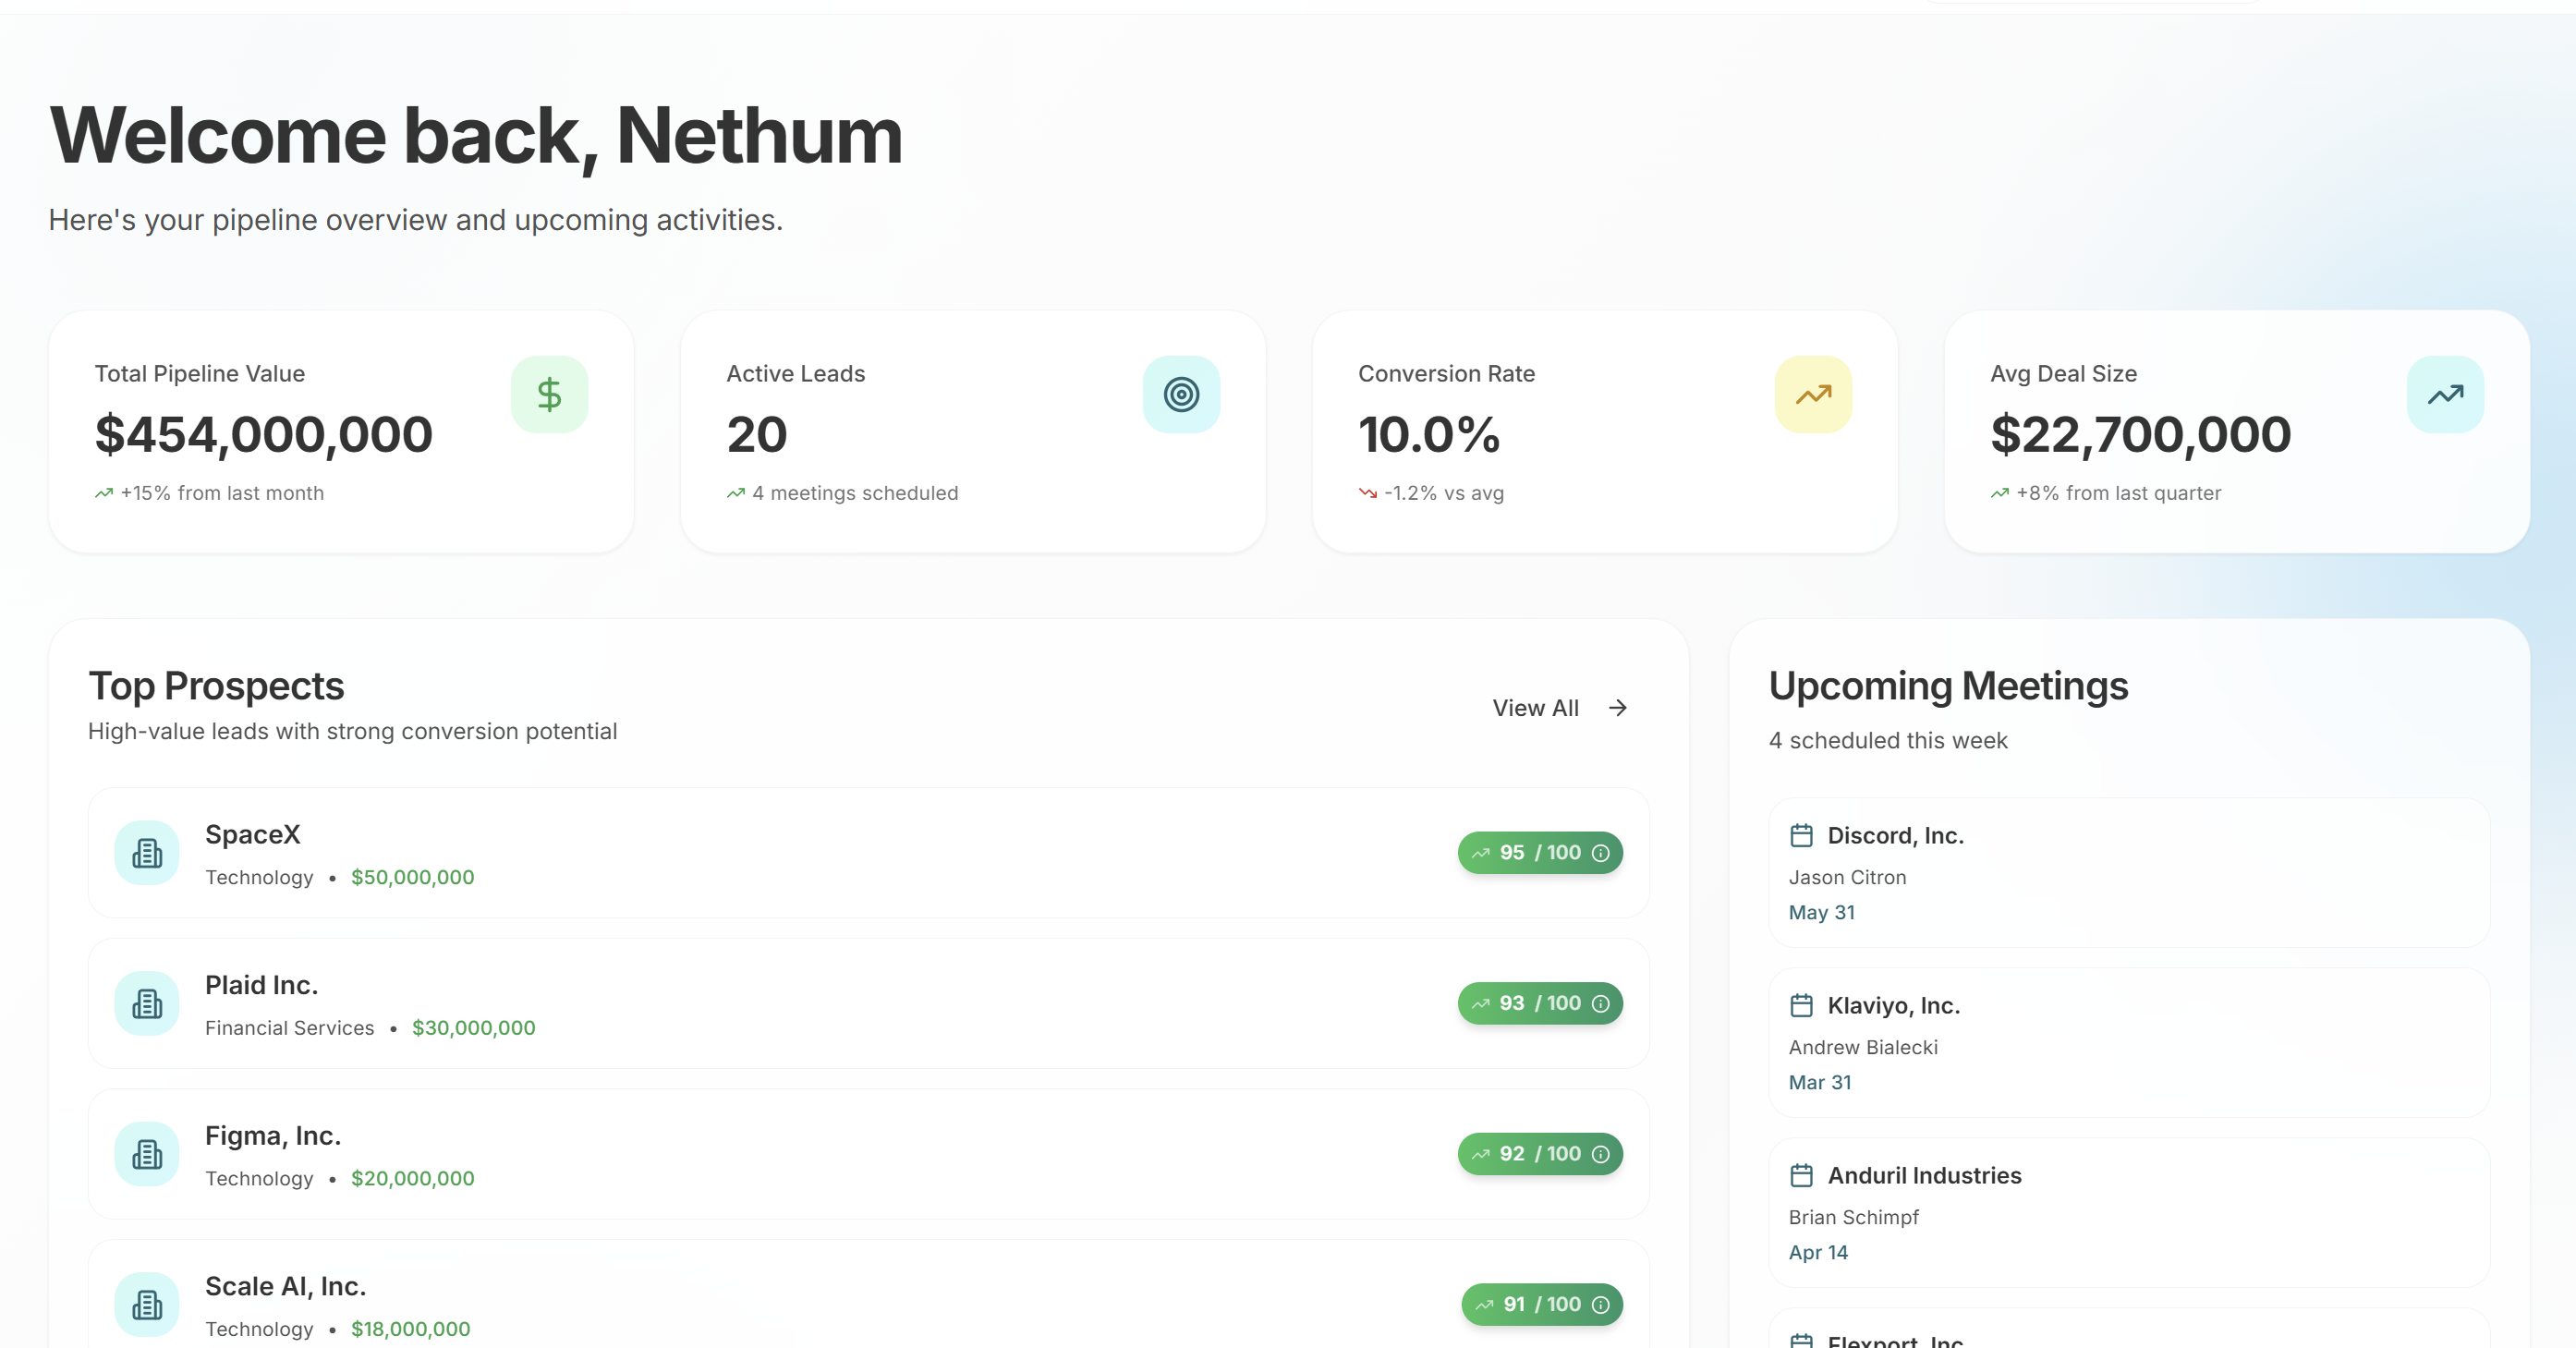Click the Plaid Inc. building icon
Viewport: 2576px width, 1348px height.
(x=147, y=1003)
